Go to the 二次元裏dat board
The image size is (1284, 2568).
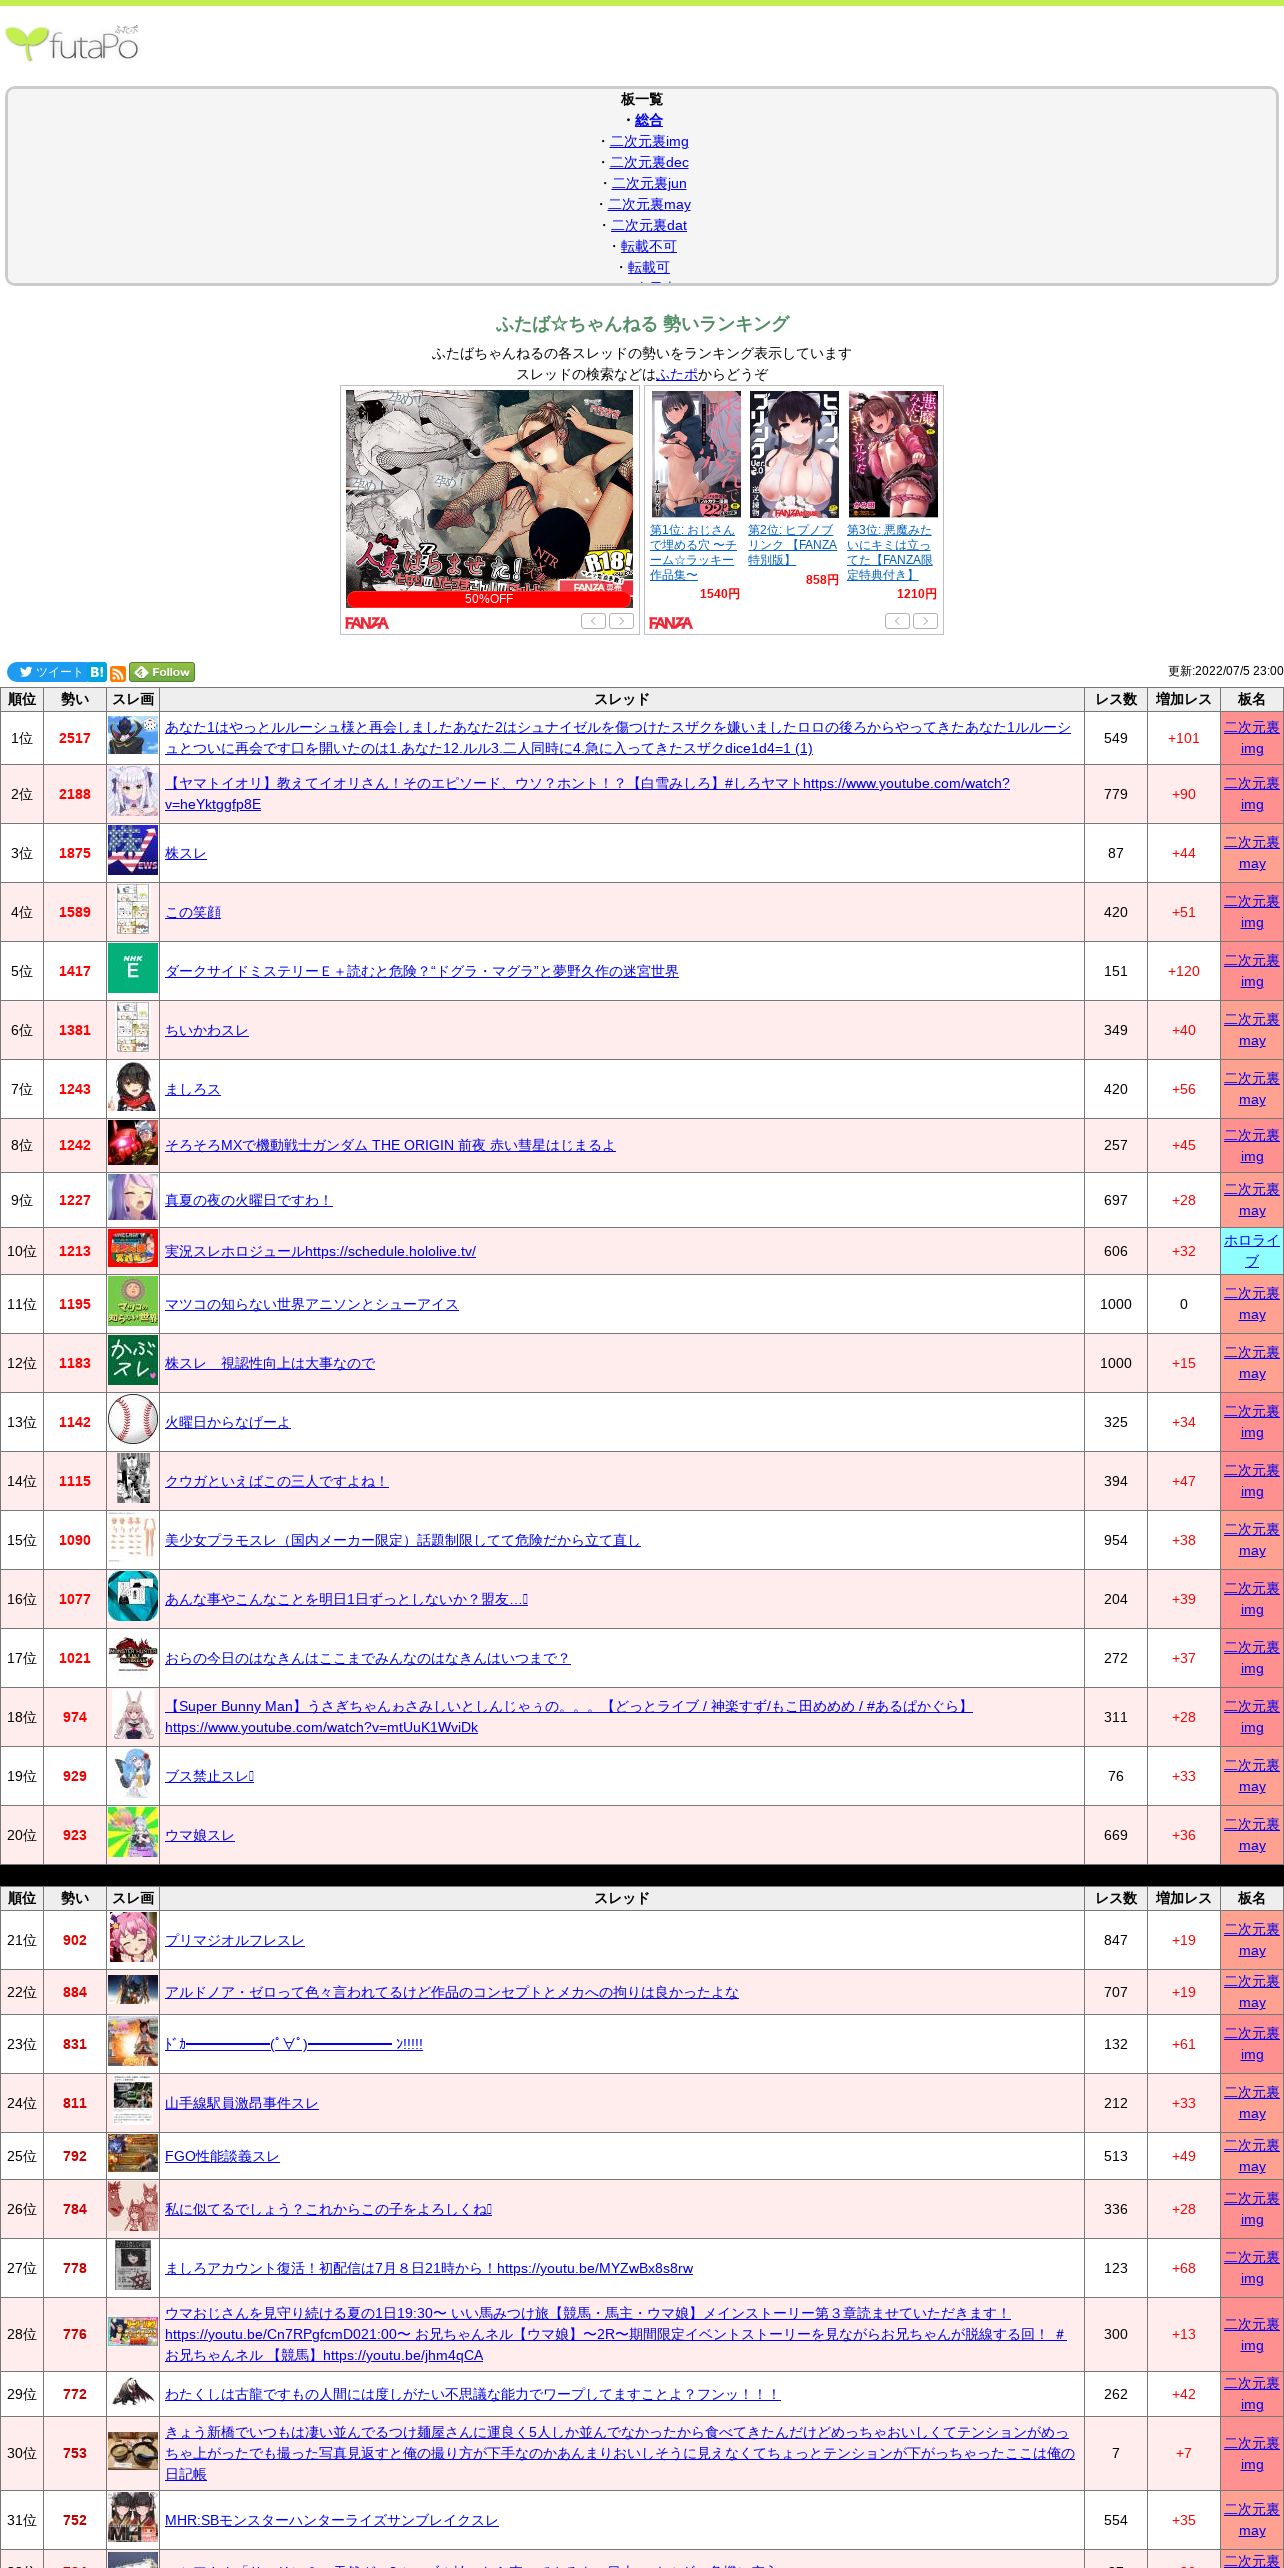click(648, 225)
